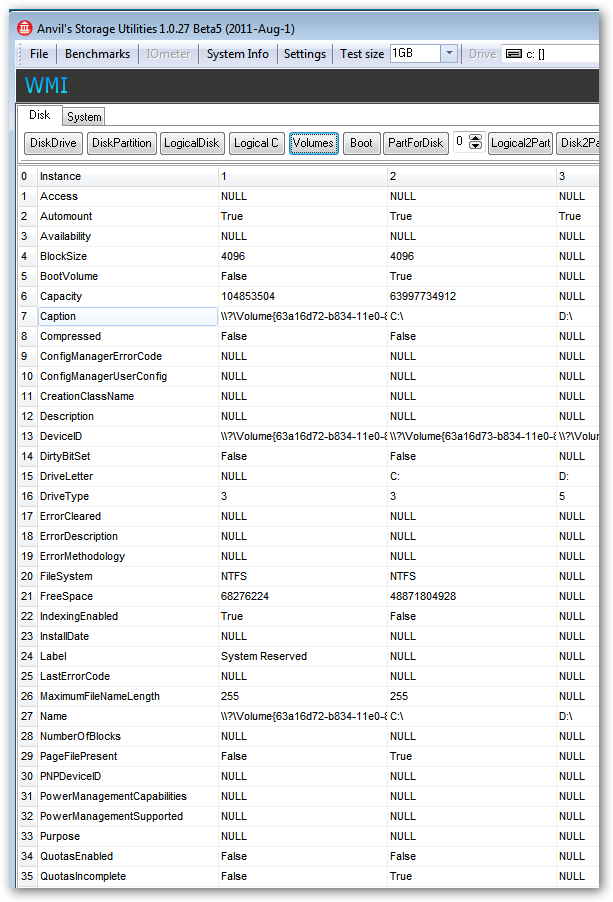Select the IndexingEnabled row label
The width and height of the screenshot is (613, 902).
(79, 617)
